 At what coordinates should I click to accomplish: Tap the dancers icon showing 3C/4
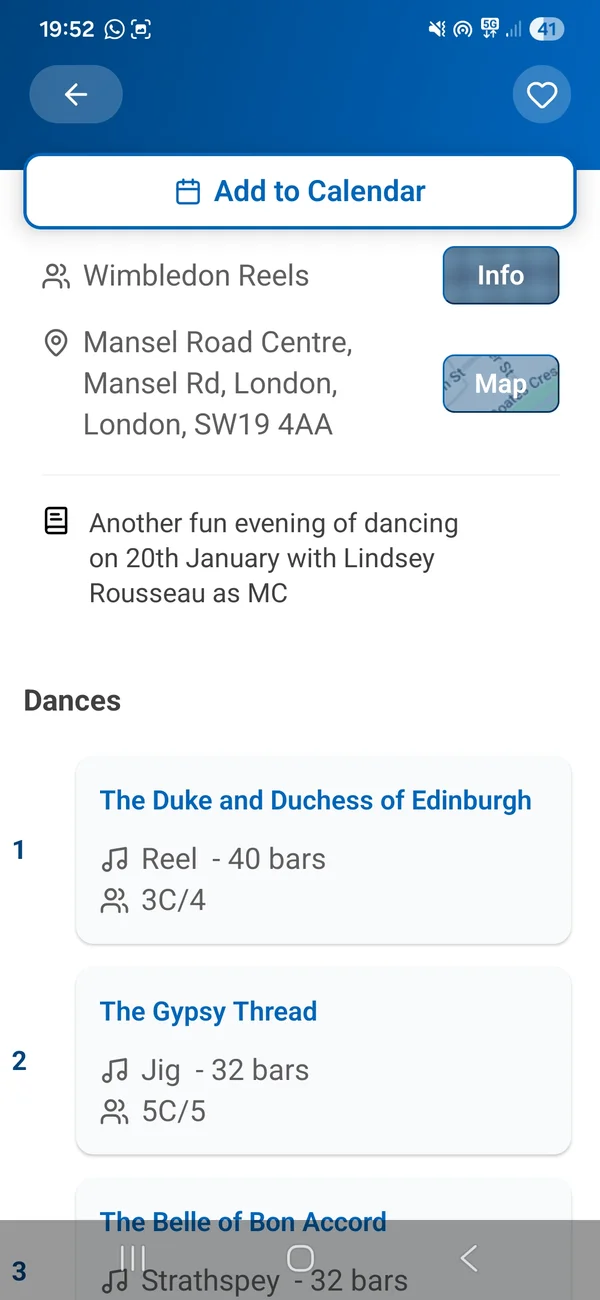coord(115,900)
